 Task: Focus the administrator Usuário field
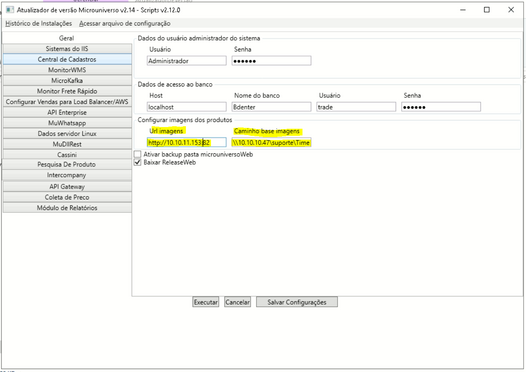click(187, 61)
